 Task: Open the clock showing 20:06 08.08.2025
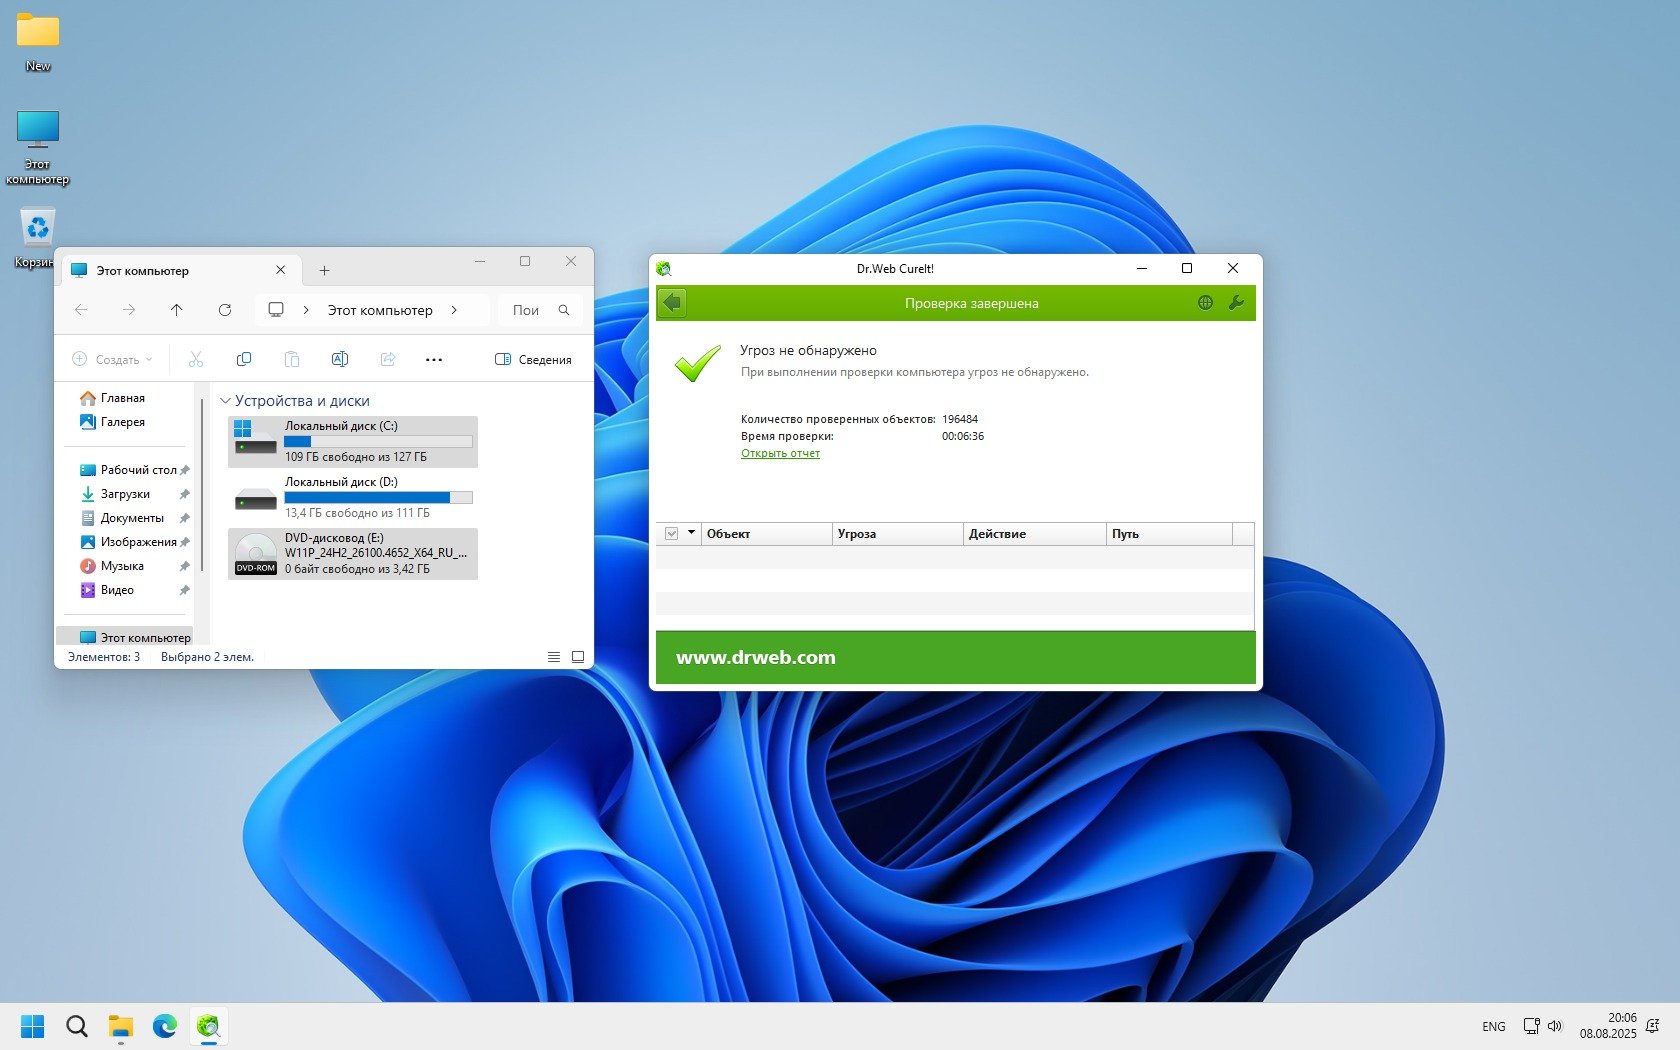[x=1608, y=1026]
